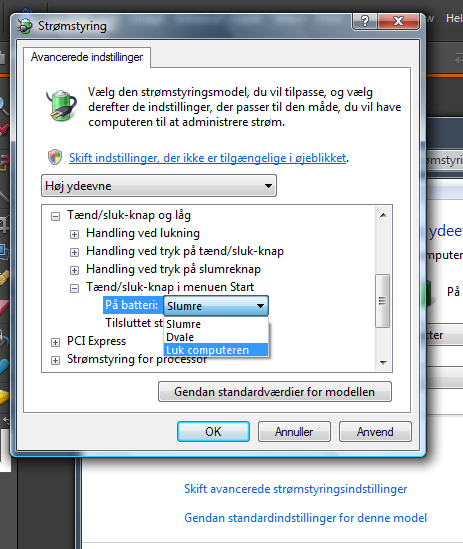Click Gendan standardværdier for modellen button
The height and width of the screenshot is (549, 463).
[x=275, y=392]
